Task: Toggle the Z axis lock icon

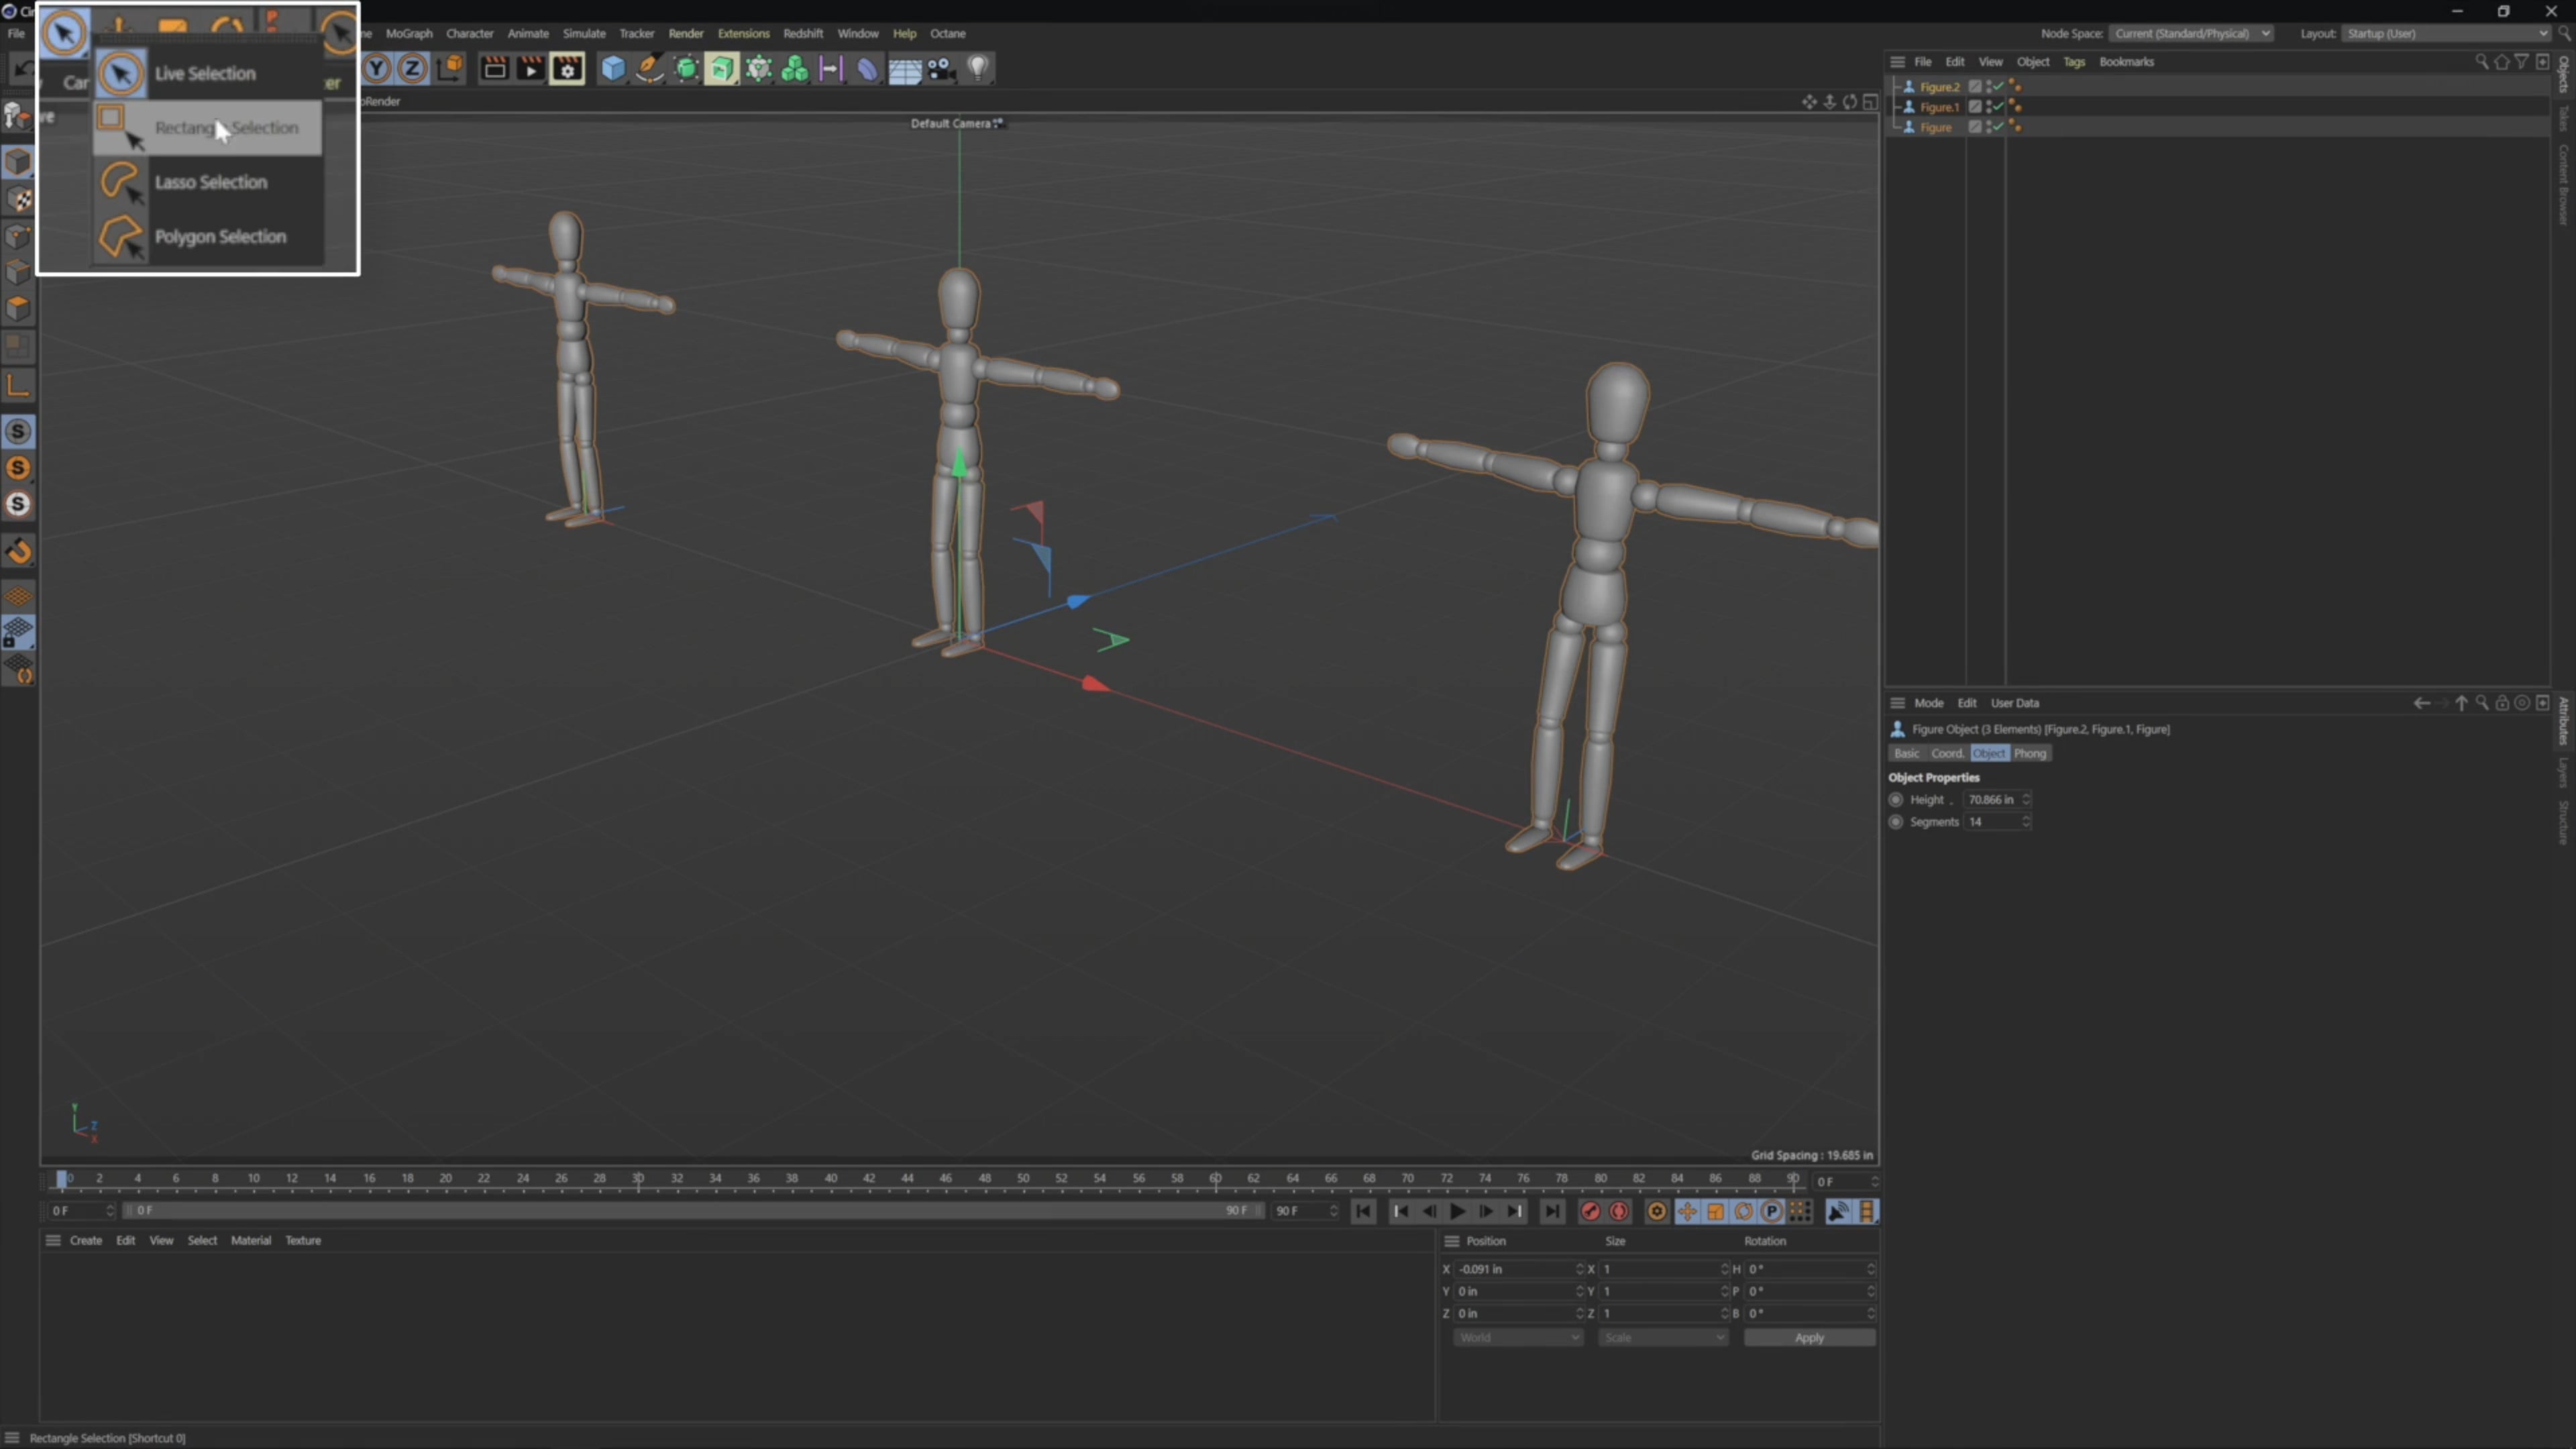Action: pos(412,68)
